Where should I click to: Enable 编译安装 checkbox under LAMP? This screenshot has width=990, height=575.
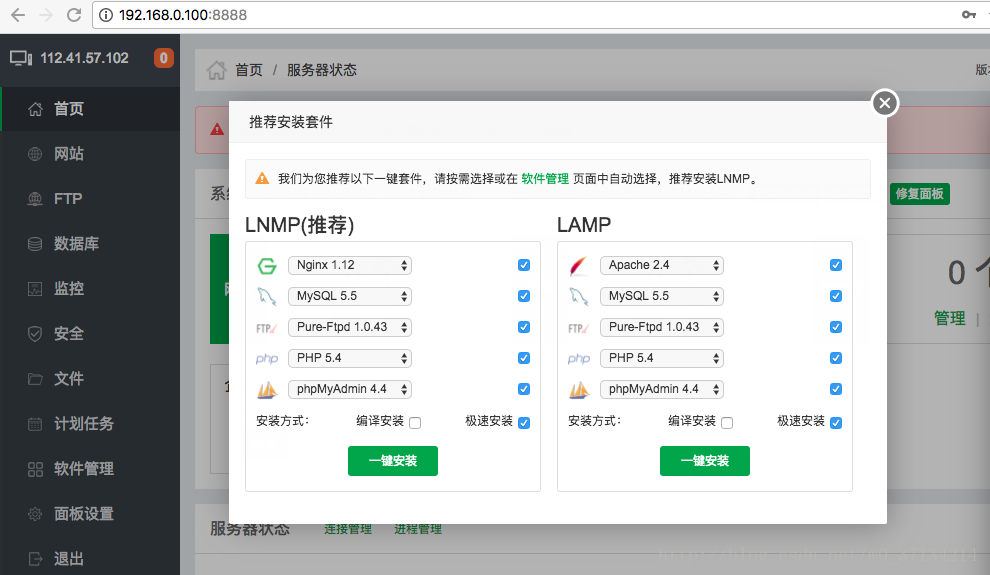(727, 423)
